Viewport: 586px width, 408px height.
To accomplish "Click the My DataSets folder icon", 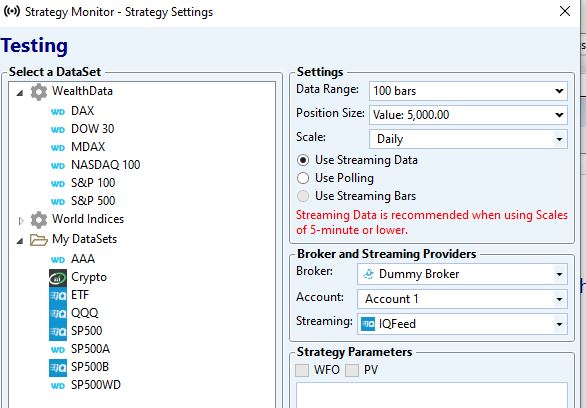I will pyautogui.click(x=39, y=239).
